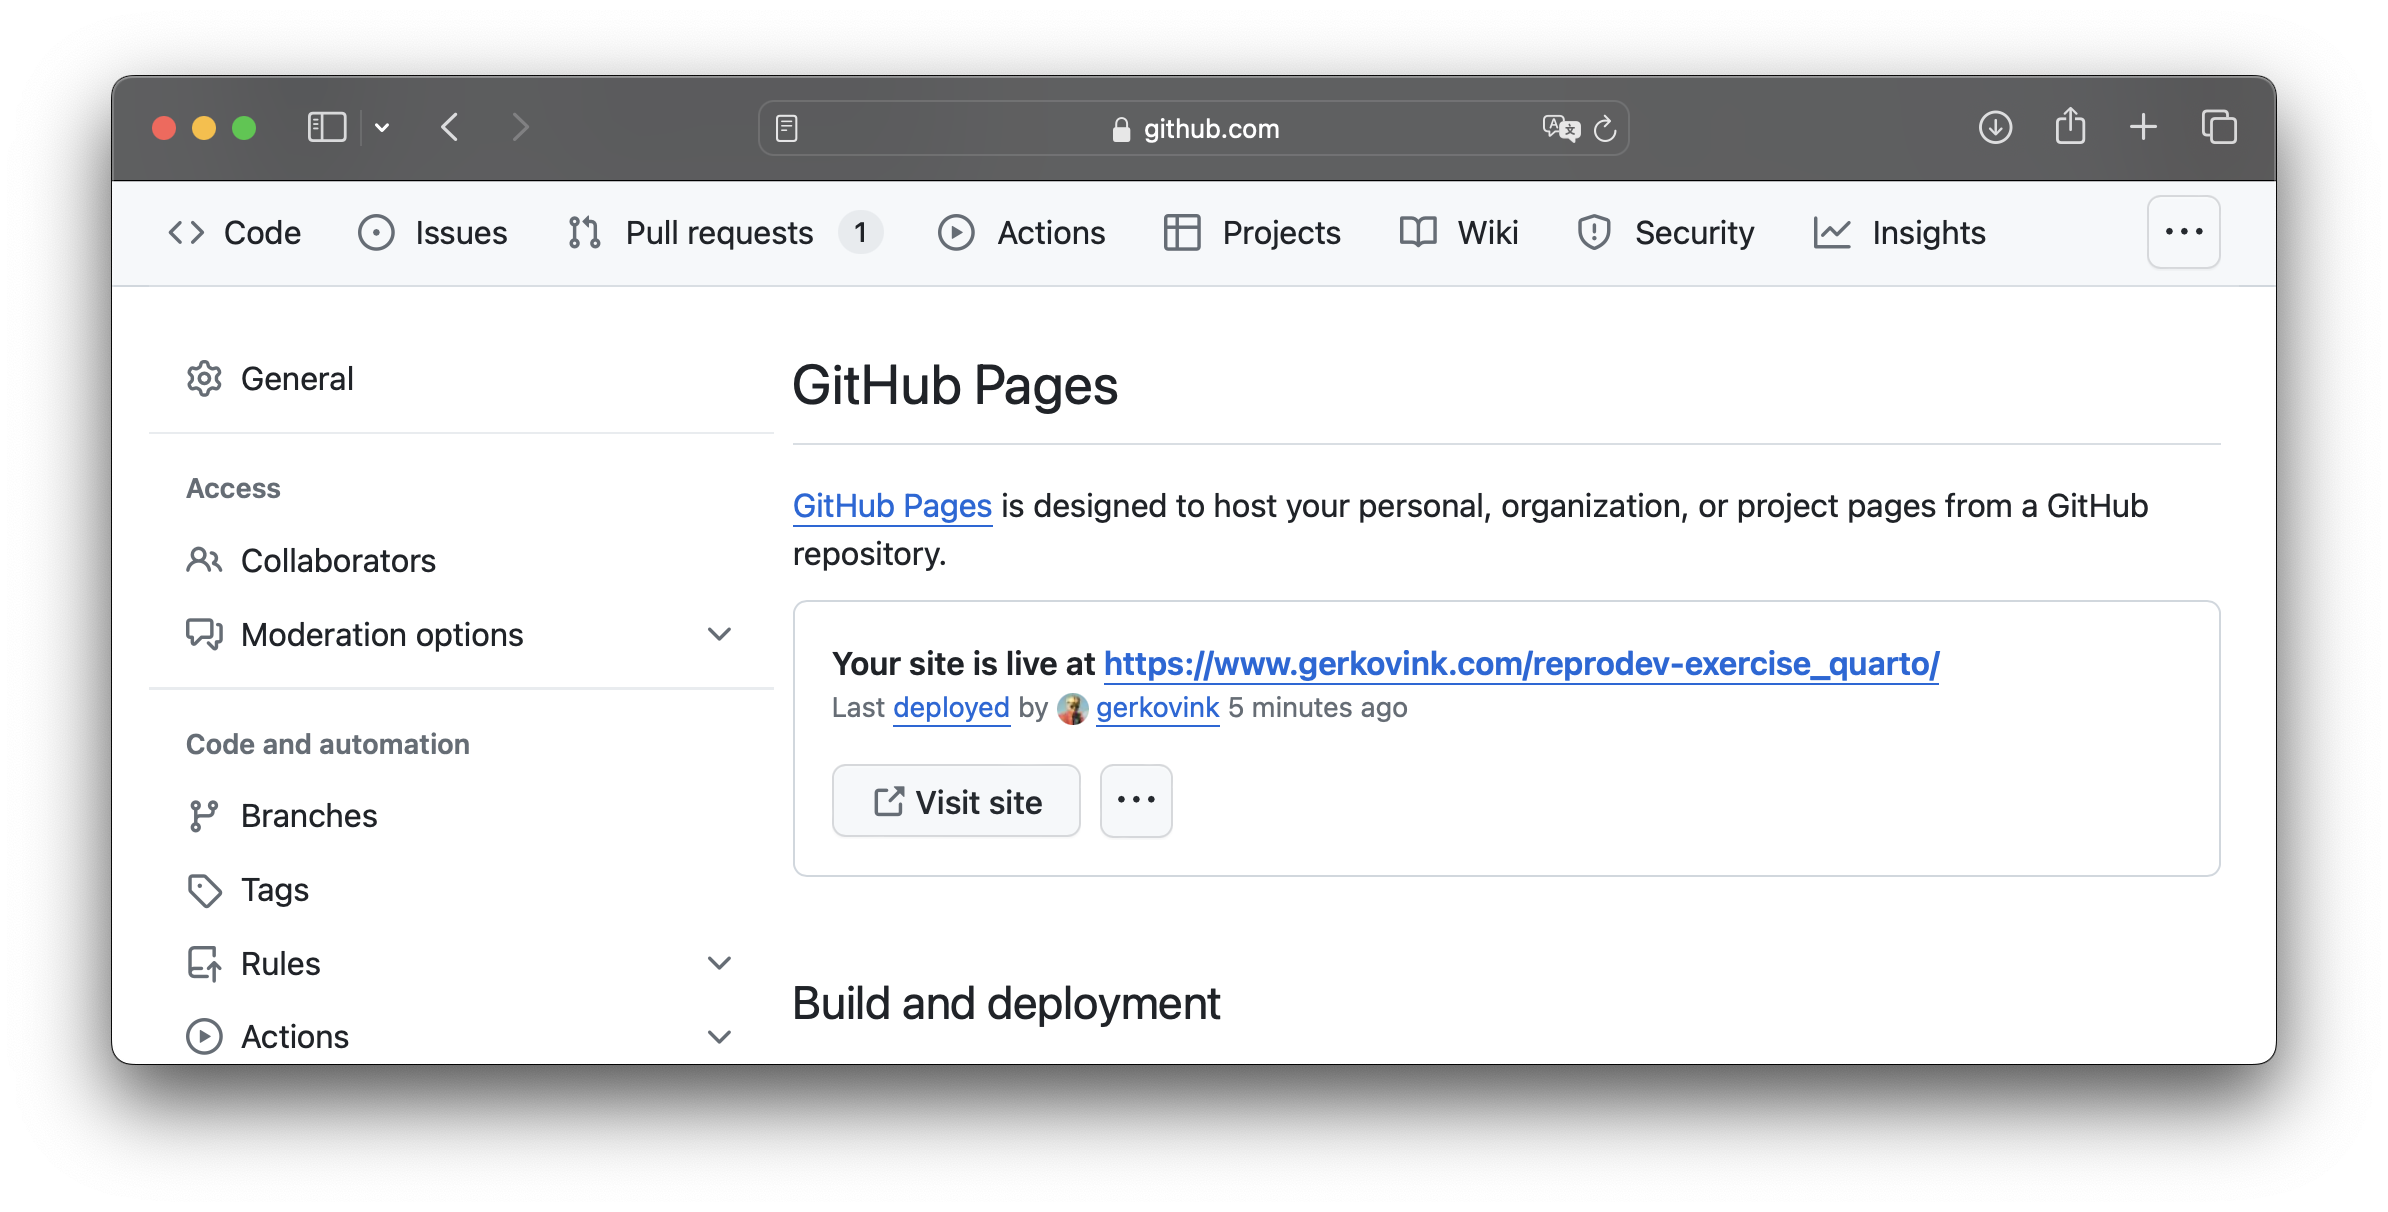Show the tab overview icon
Screen dimensions: 2388x1212
point(2219,127)
